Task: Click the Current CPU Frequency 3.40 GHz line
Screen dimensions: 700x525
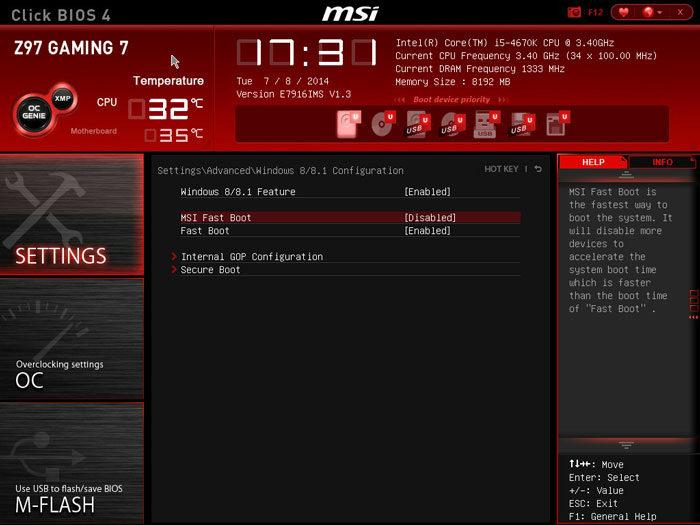Action: [526, 56]
